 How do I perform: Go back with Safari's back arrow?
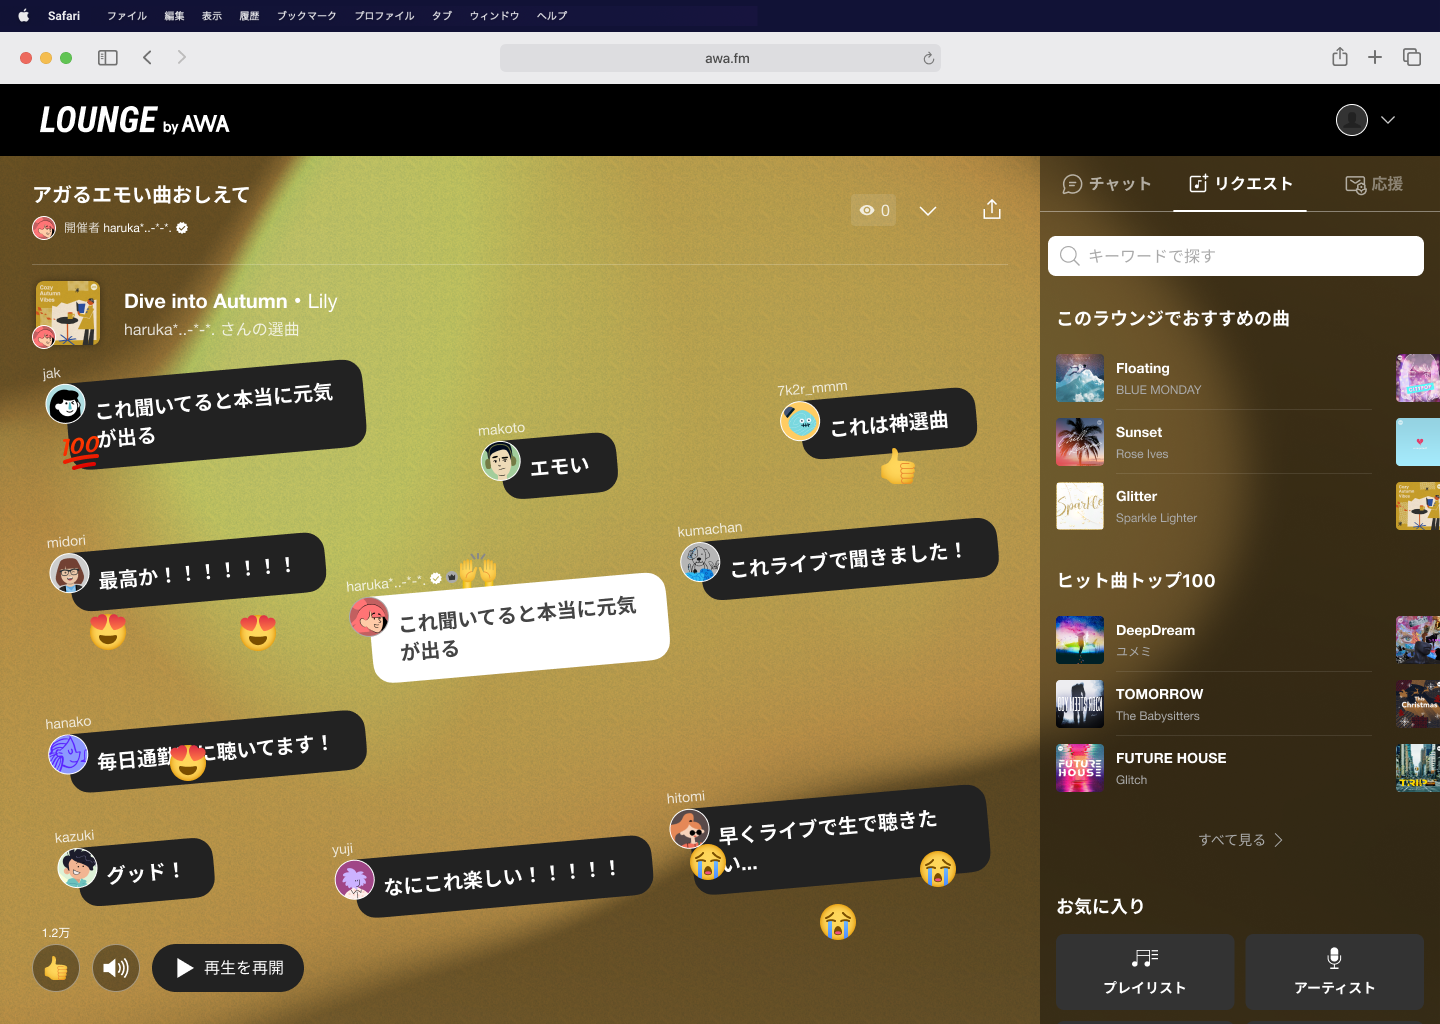tap(147, 57)
